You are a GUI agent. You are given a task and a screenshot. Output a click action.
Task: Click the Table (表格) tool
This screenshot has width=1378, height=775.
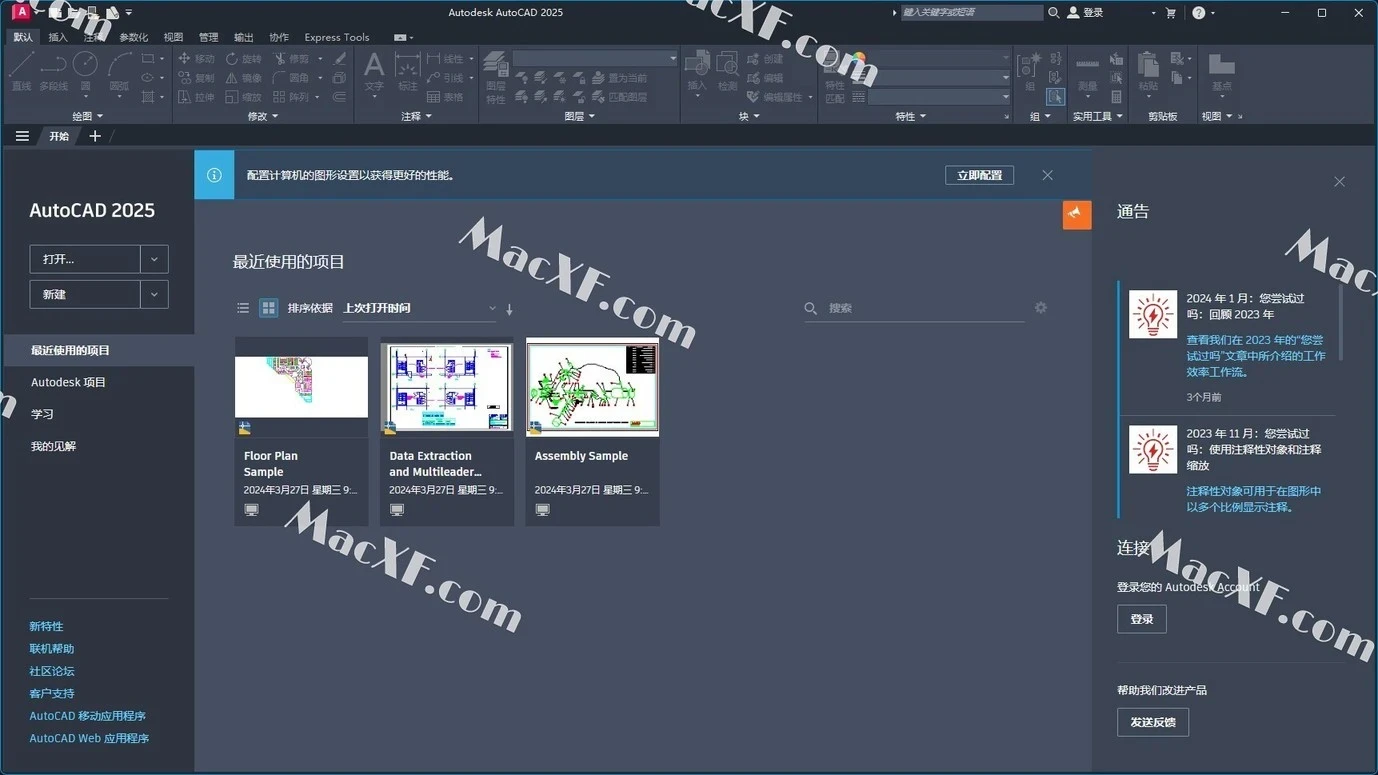[x=445, y=97]
